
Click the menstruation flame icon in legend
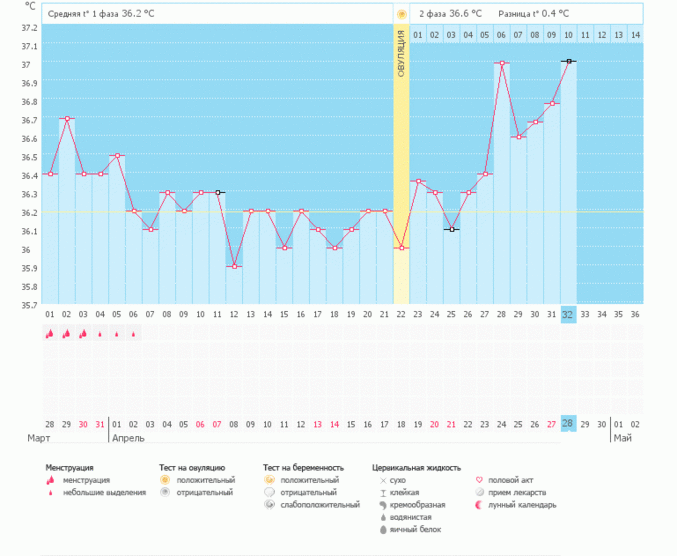pos(50,480)
